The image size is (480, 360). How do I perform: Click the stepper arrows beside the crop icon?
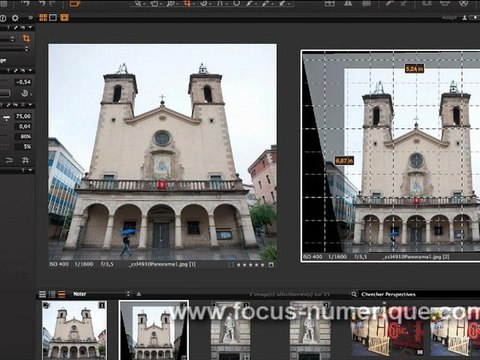[x=13, y=39]
